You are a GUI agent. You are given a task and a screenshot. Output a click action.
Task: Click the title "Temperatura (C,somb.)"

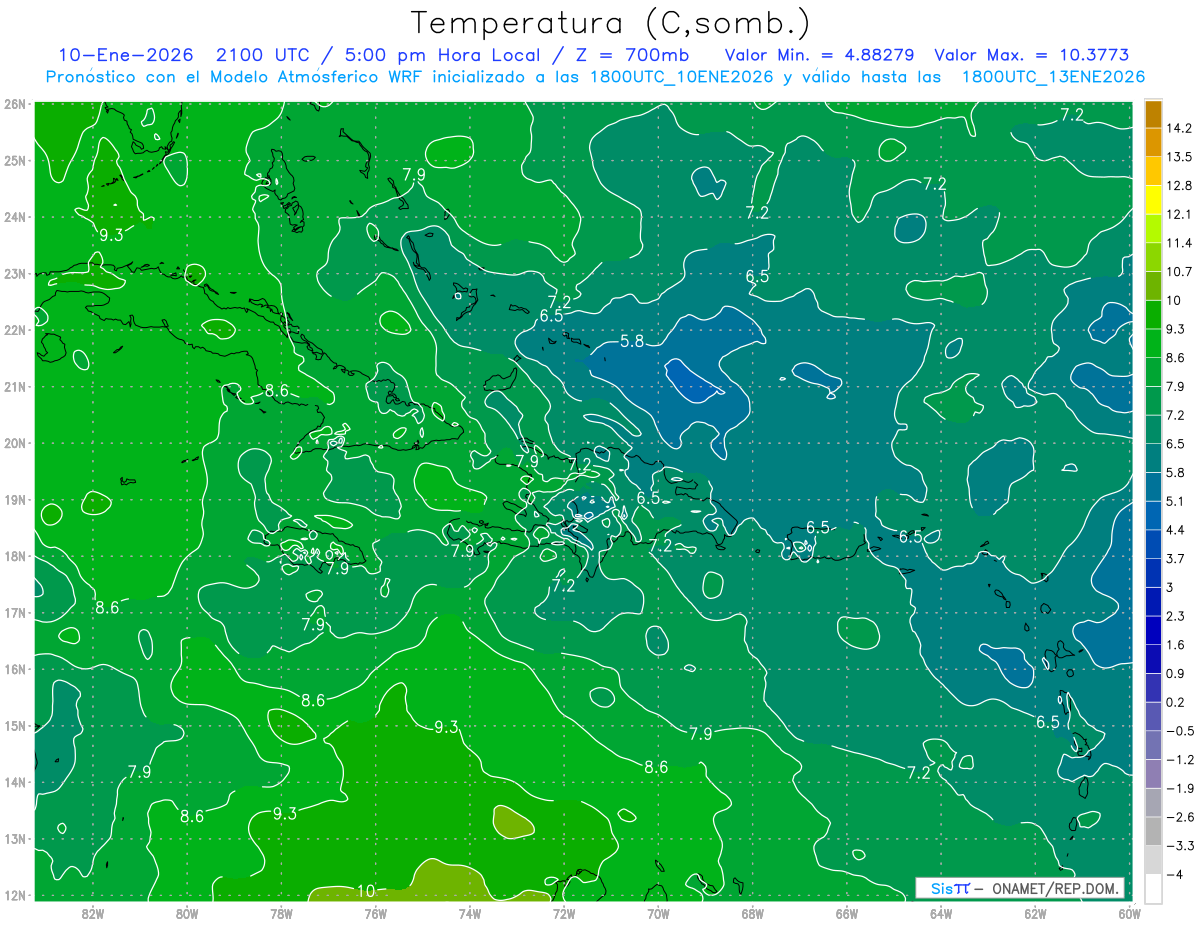(611, 24)
